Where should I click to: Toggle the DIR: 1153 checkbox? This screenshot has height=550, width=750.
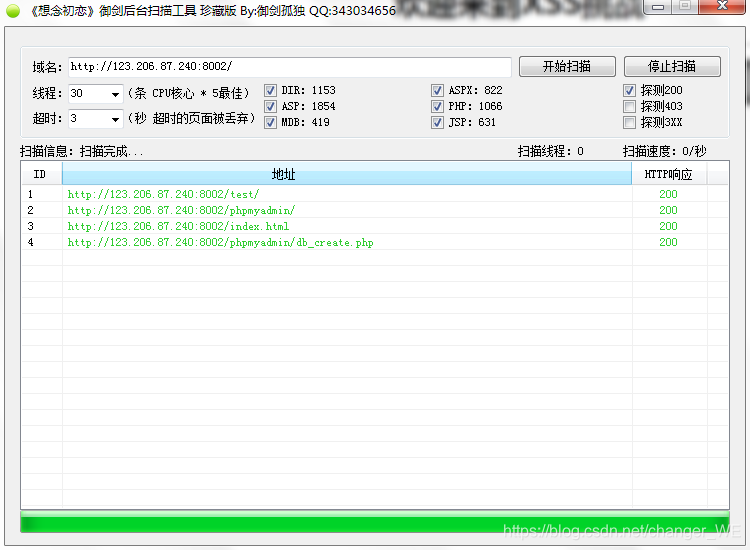click(x=270, y=90)
